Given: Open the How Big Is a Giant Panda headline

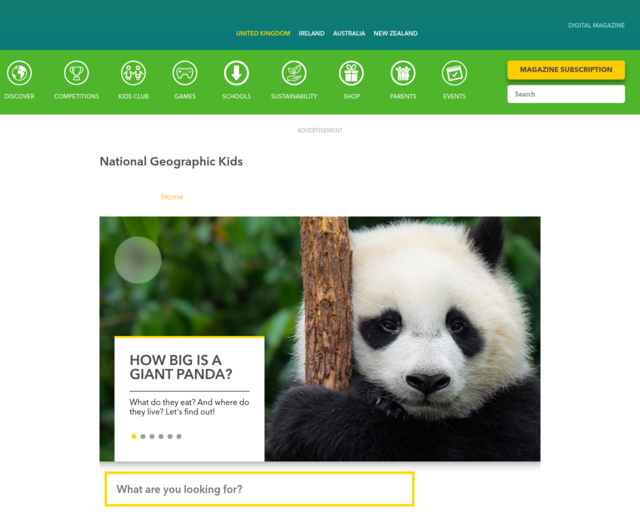Looking at the screenshot, I should click(181, 367).
